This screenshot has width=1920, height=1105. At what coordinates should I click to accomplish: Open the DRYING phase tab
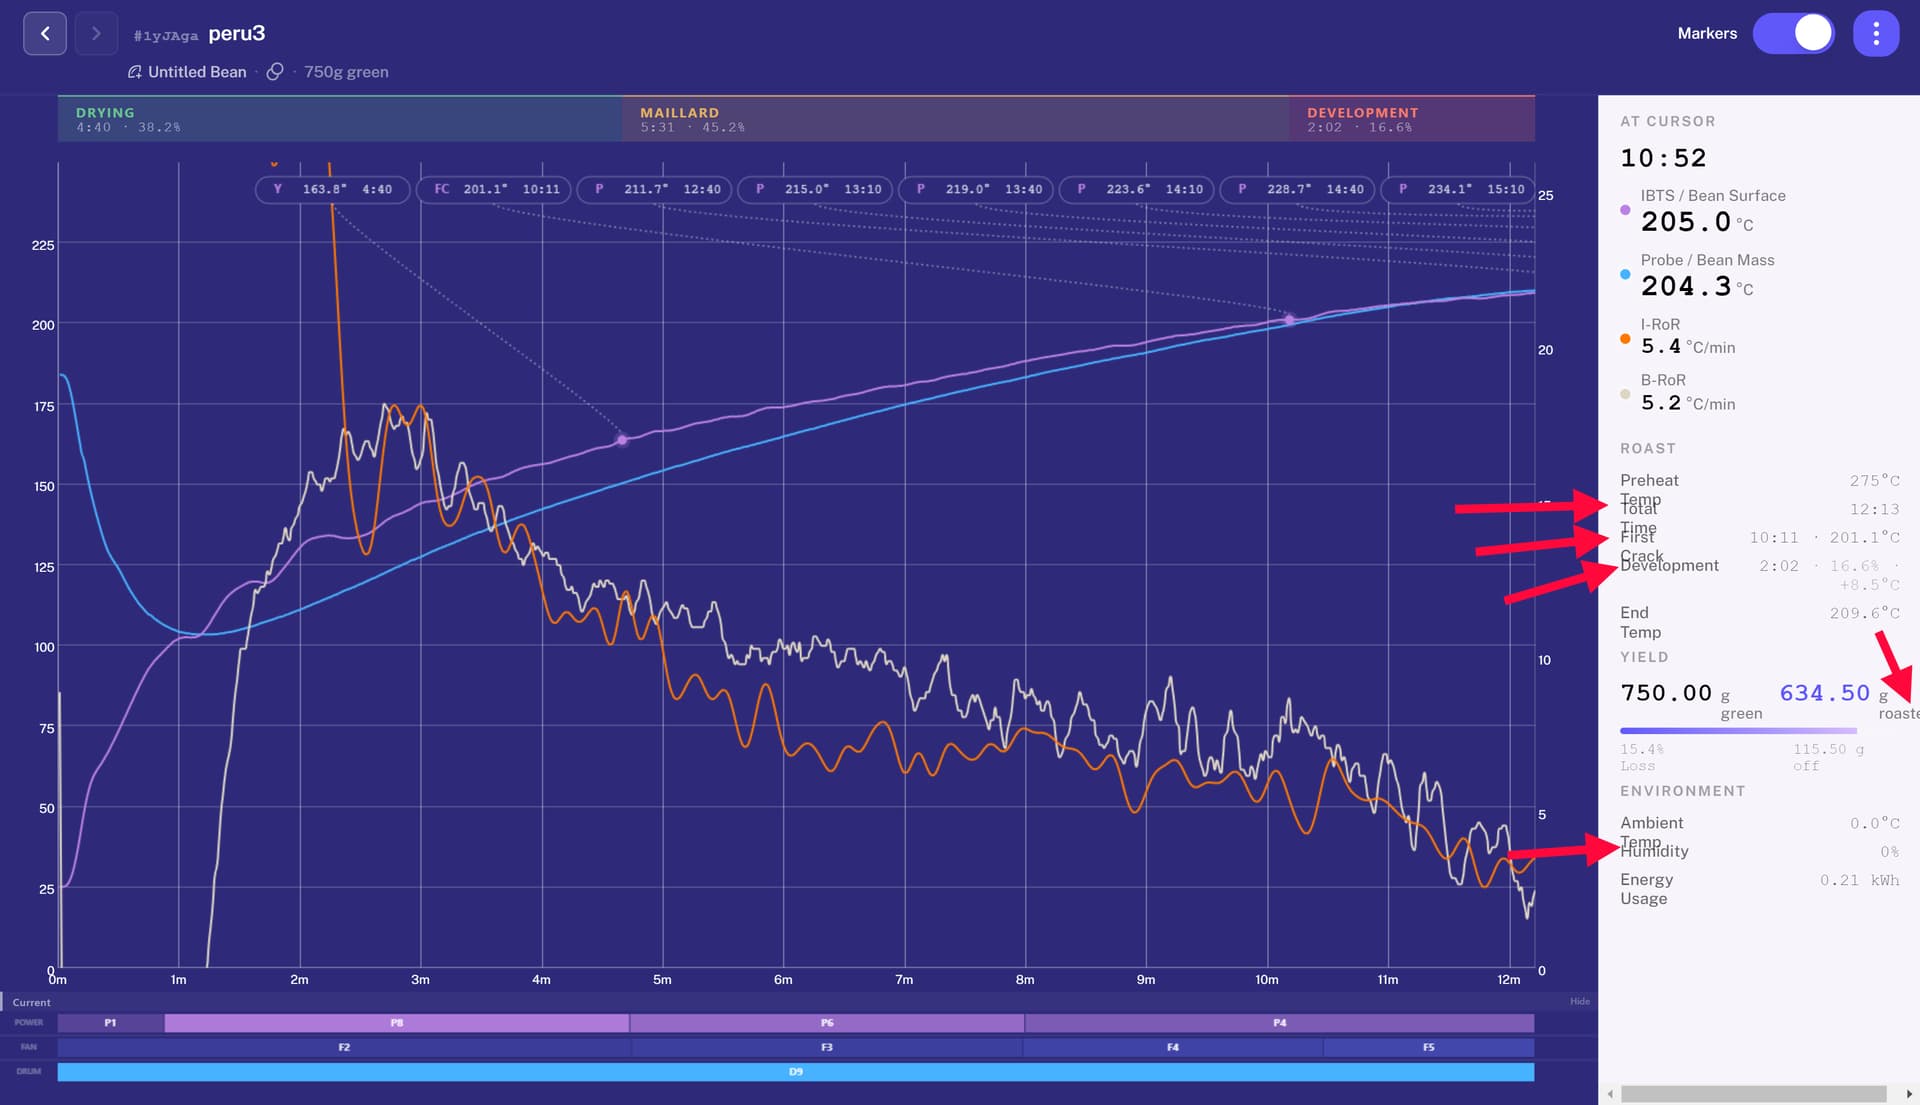click(340, 119)
